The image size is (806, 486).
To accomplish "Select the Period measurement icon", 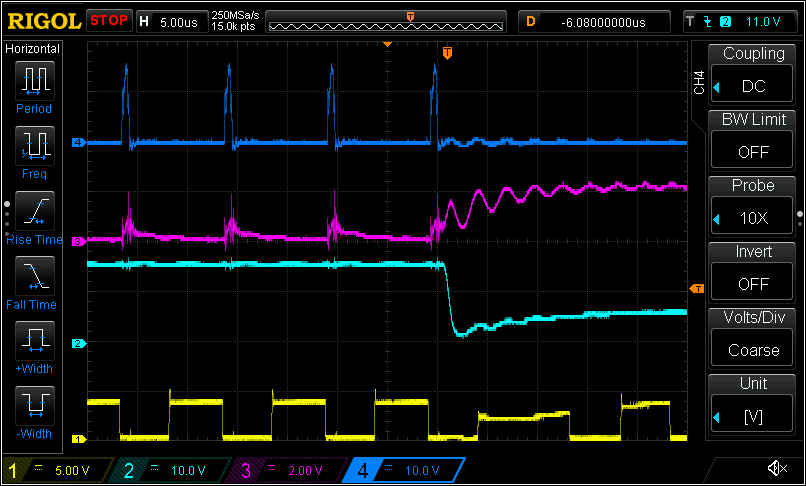I will pyautogui.click(x=35, y=81).
